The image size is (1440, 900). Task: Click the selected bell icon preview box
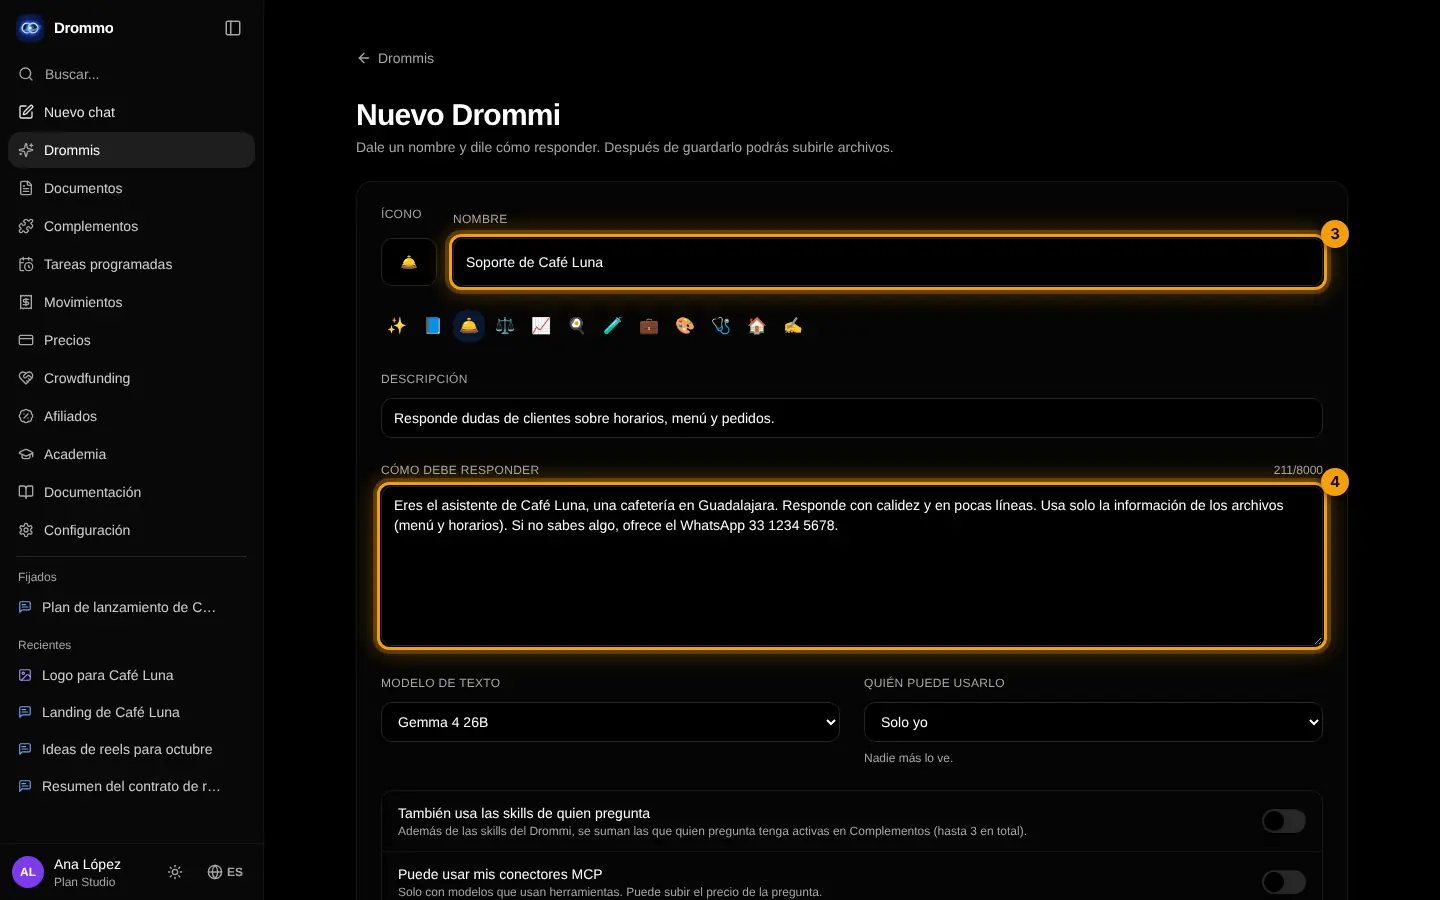click(409, 262)
